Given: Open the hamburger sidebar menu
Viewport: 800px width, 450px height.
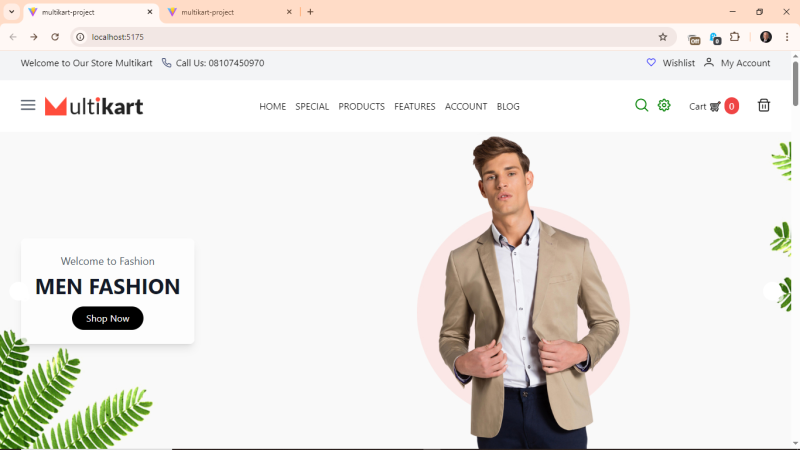Looking at the screenshot, I should click(x=28, y=105).
